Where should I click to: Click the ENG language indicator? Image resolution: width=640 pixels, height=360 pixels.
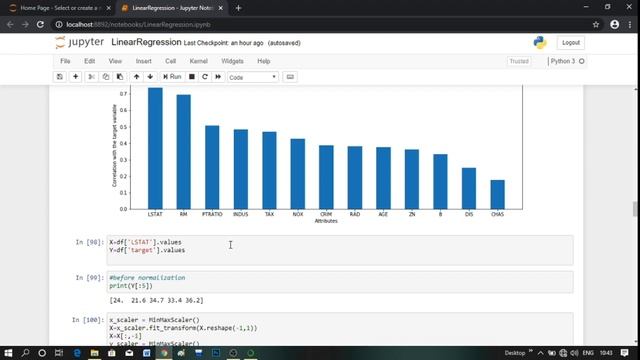click(x=588, y=353)
